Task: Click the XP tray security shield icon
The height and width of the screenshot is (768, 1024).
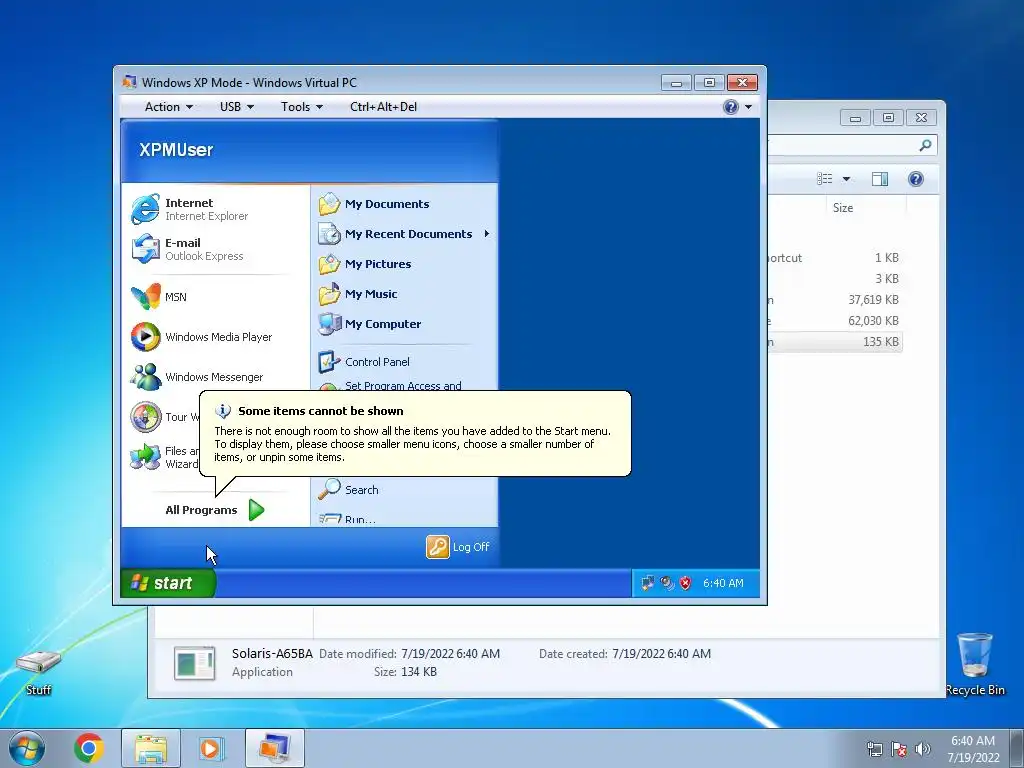Action: (685, 583)
